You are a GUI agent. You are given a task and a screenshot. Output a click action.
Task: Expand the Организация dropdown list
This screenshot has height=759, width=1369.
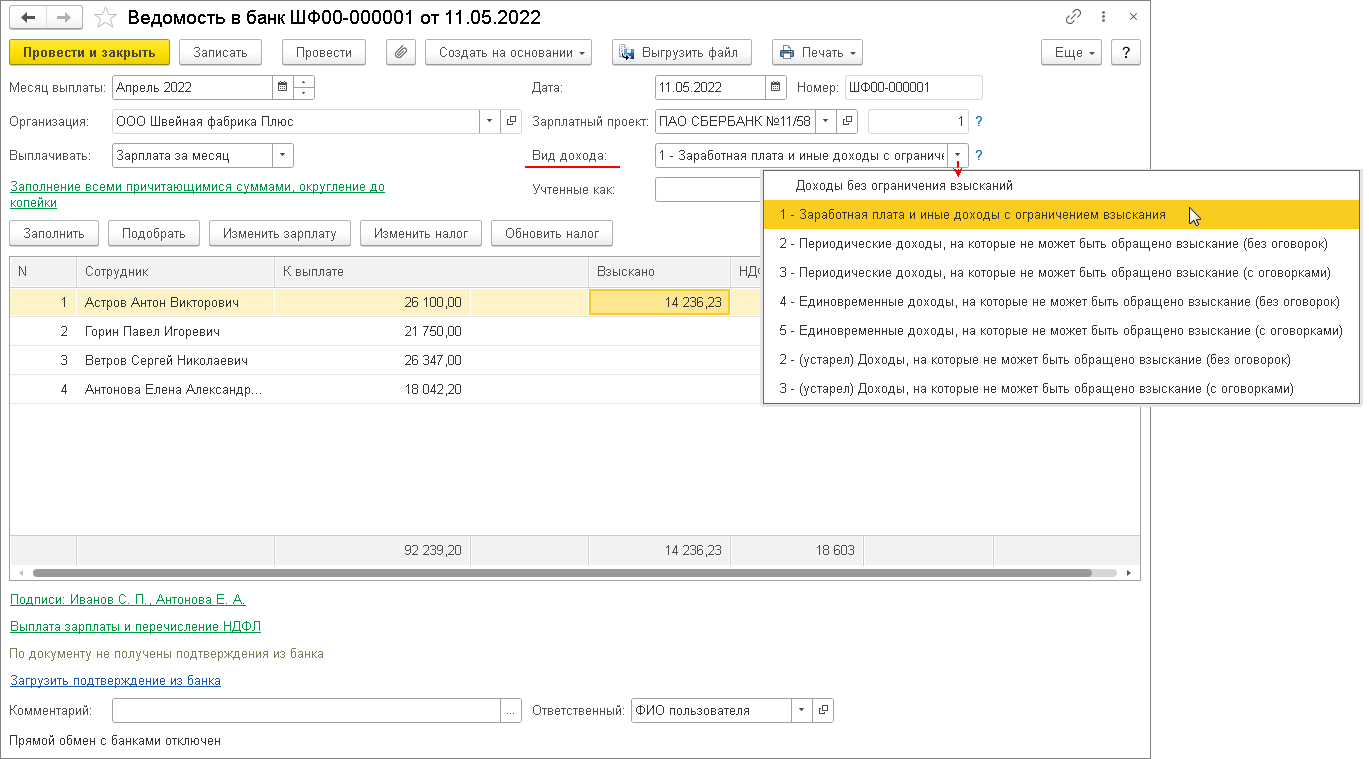pos(490,122)
